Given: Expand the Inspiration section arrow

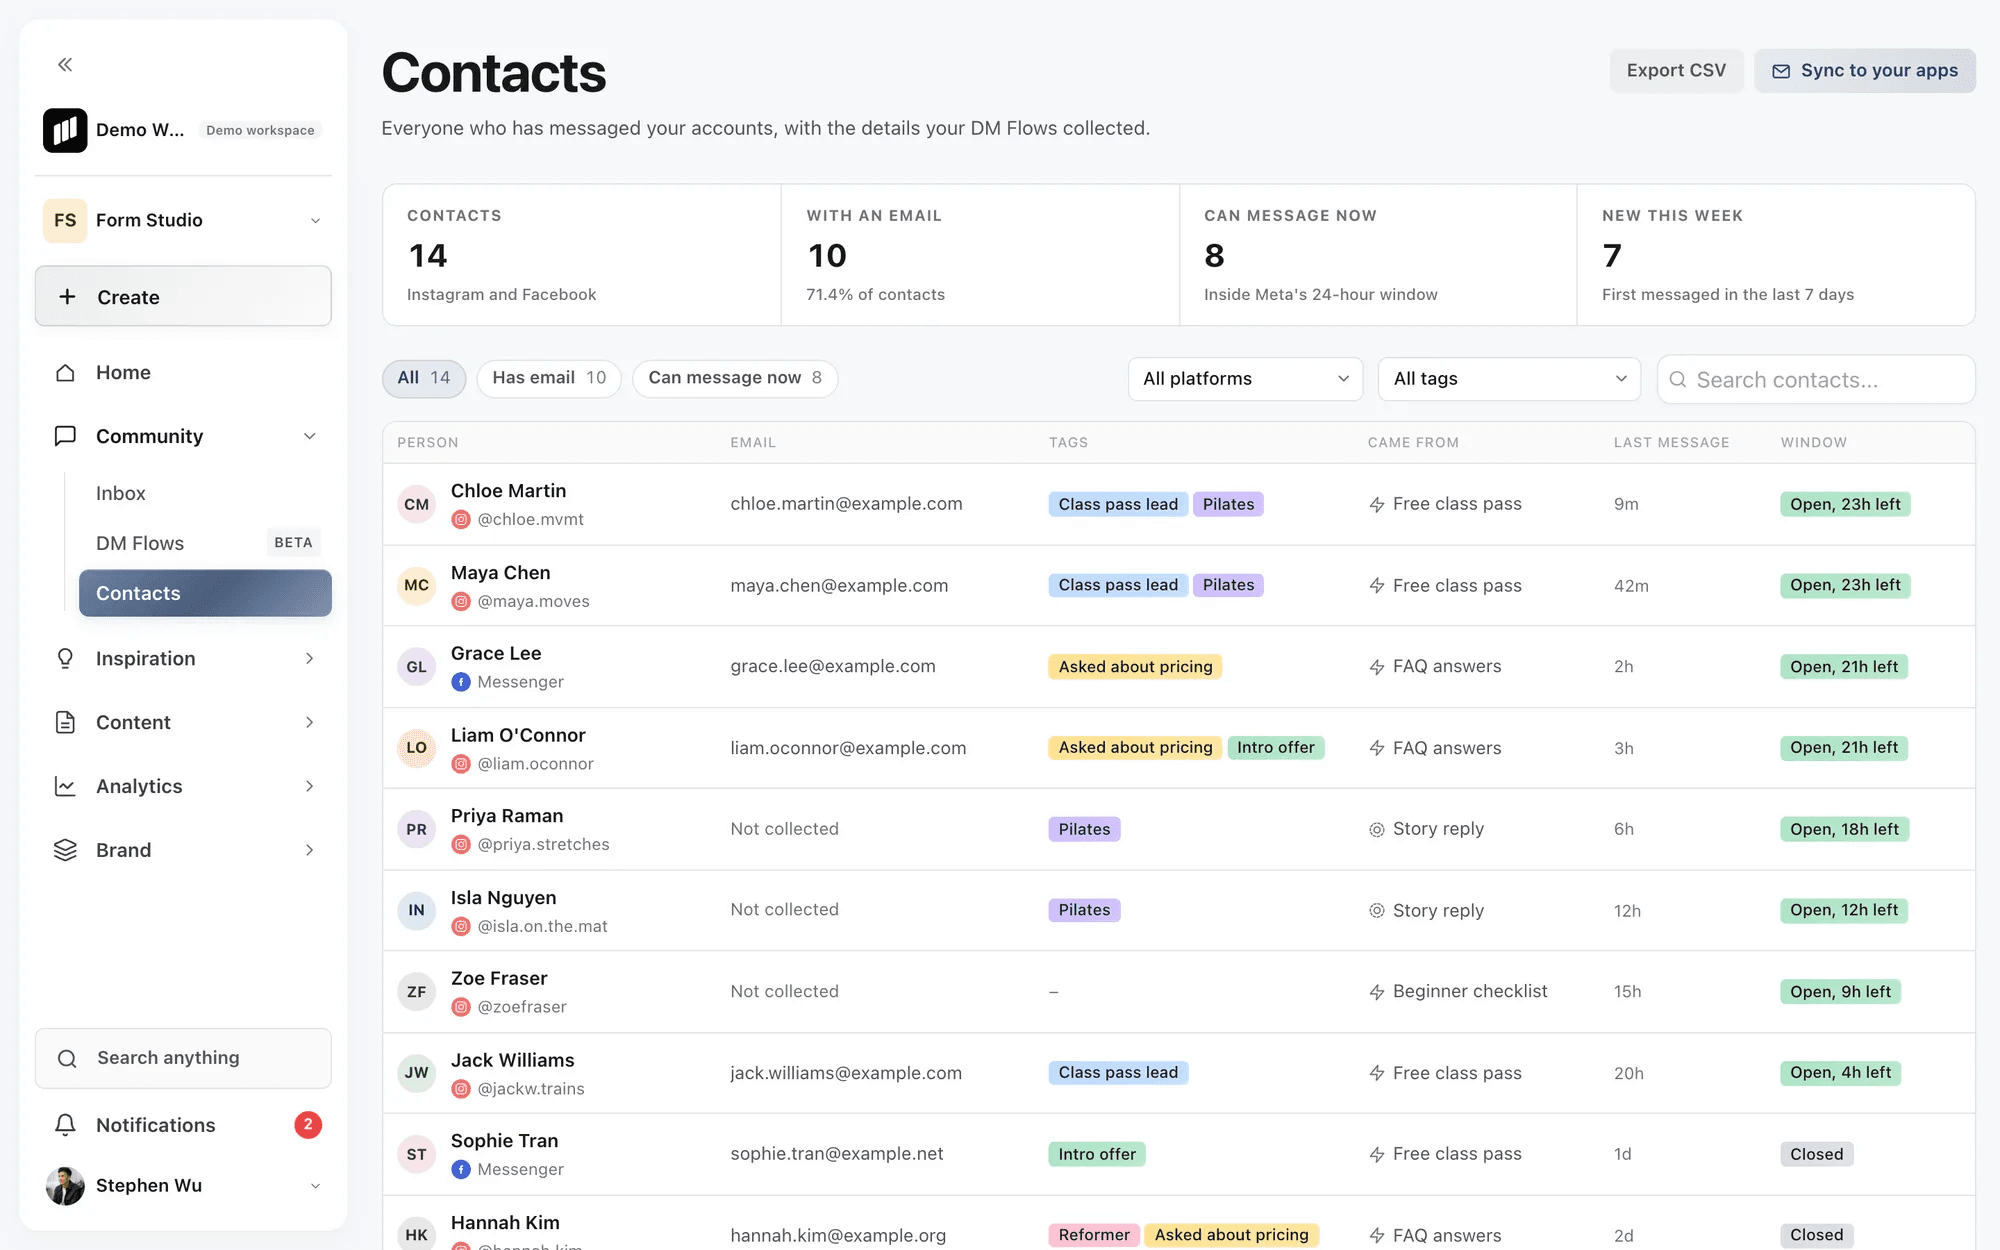Looking at the screenshot, I should pos(310,658).
